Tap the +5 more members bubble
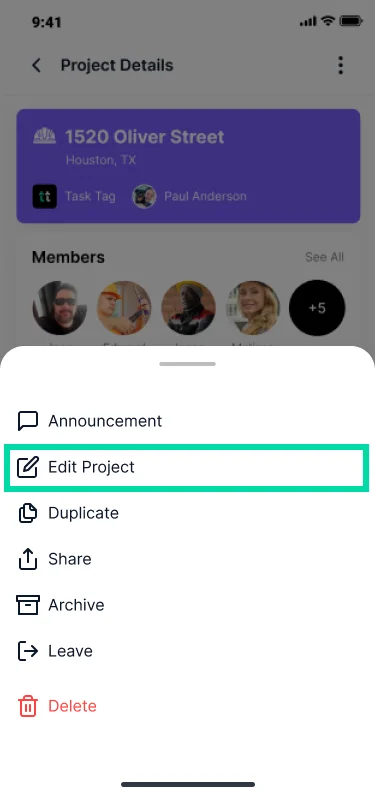This screenshot has width=375, height=812. [x=316, y=308]
